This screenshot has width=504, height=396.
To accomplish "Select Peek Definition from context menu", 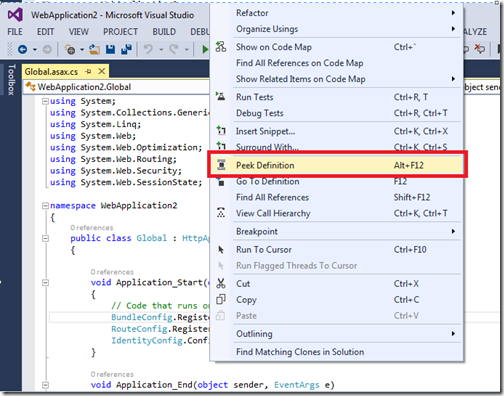I will coord(337,165).
